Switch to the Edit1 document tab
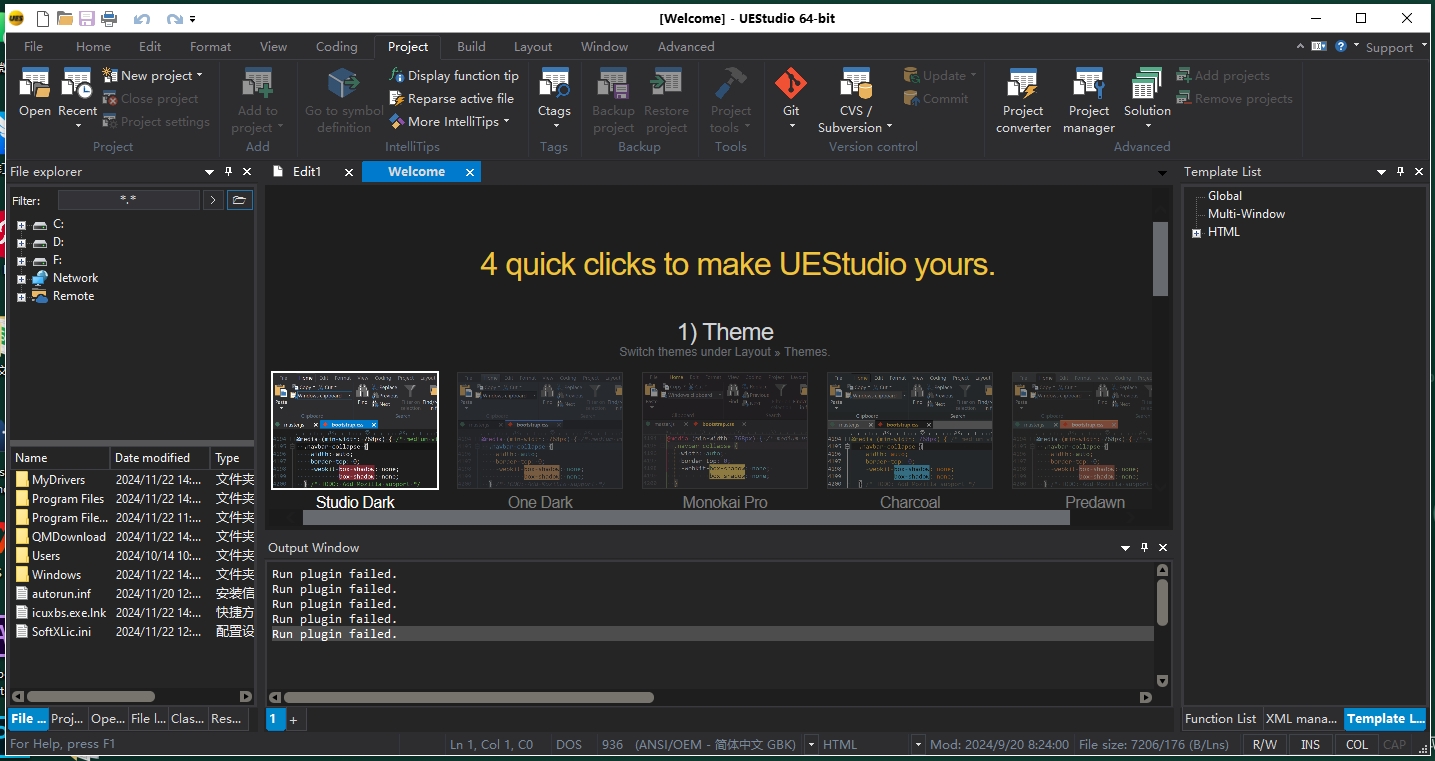1435x761 pixels. pyautogui.click(x=306, y=172)
